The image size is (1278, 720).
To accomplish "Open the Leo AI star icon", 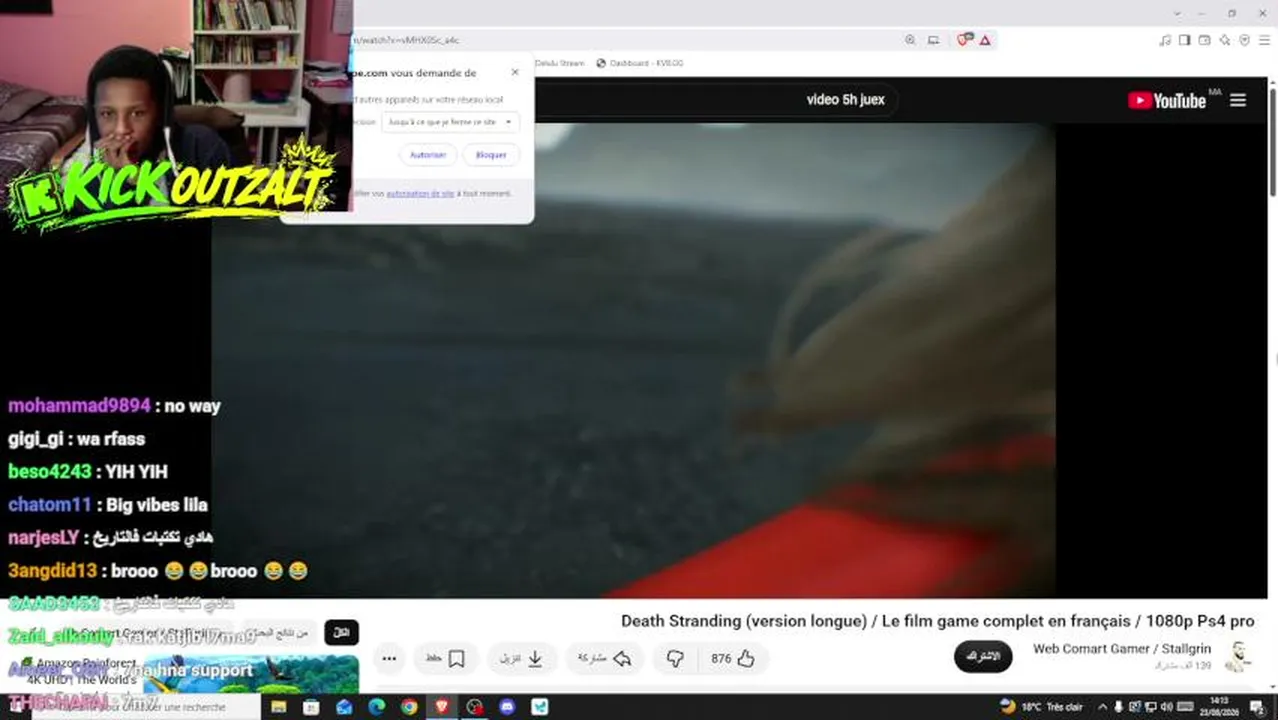I will tap(1225, 40).
